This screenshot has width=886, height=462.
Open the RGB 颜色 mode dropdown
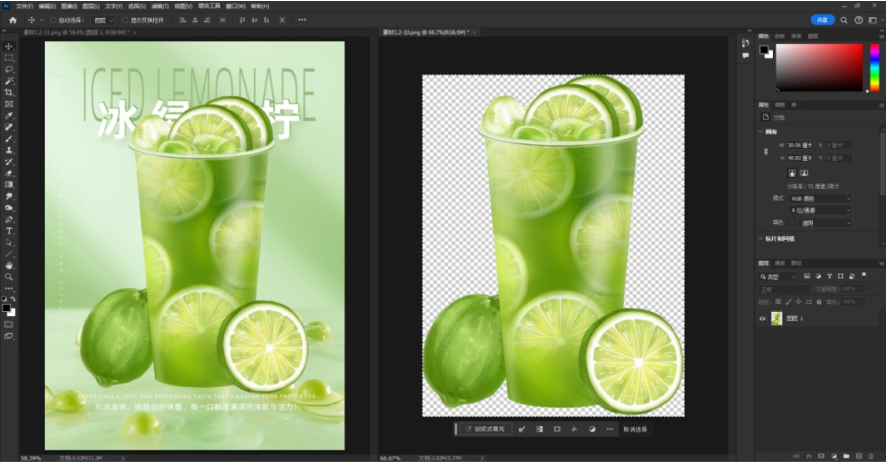point(820,198)
